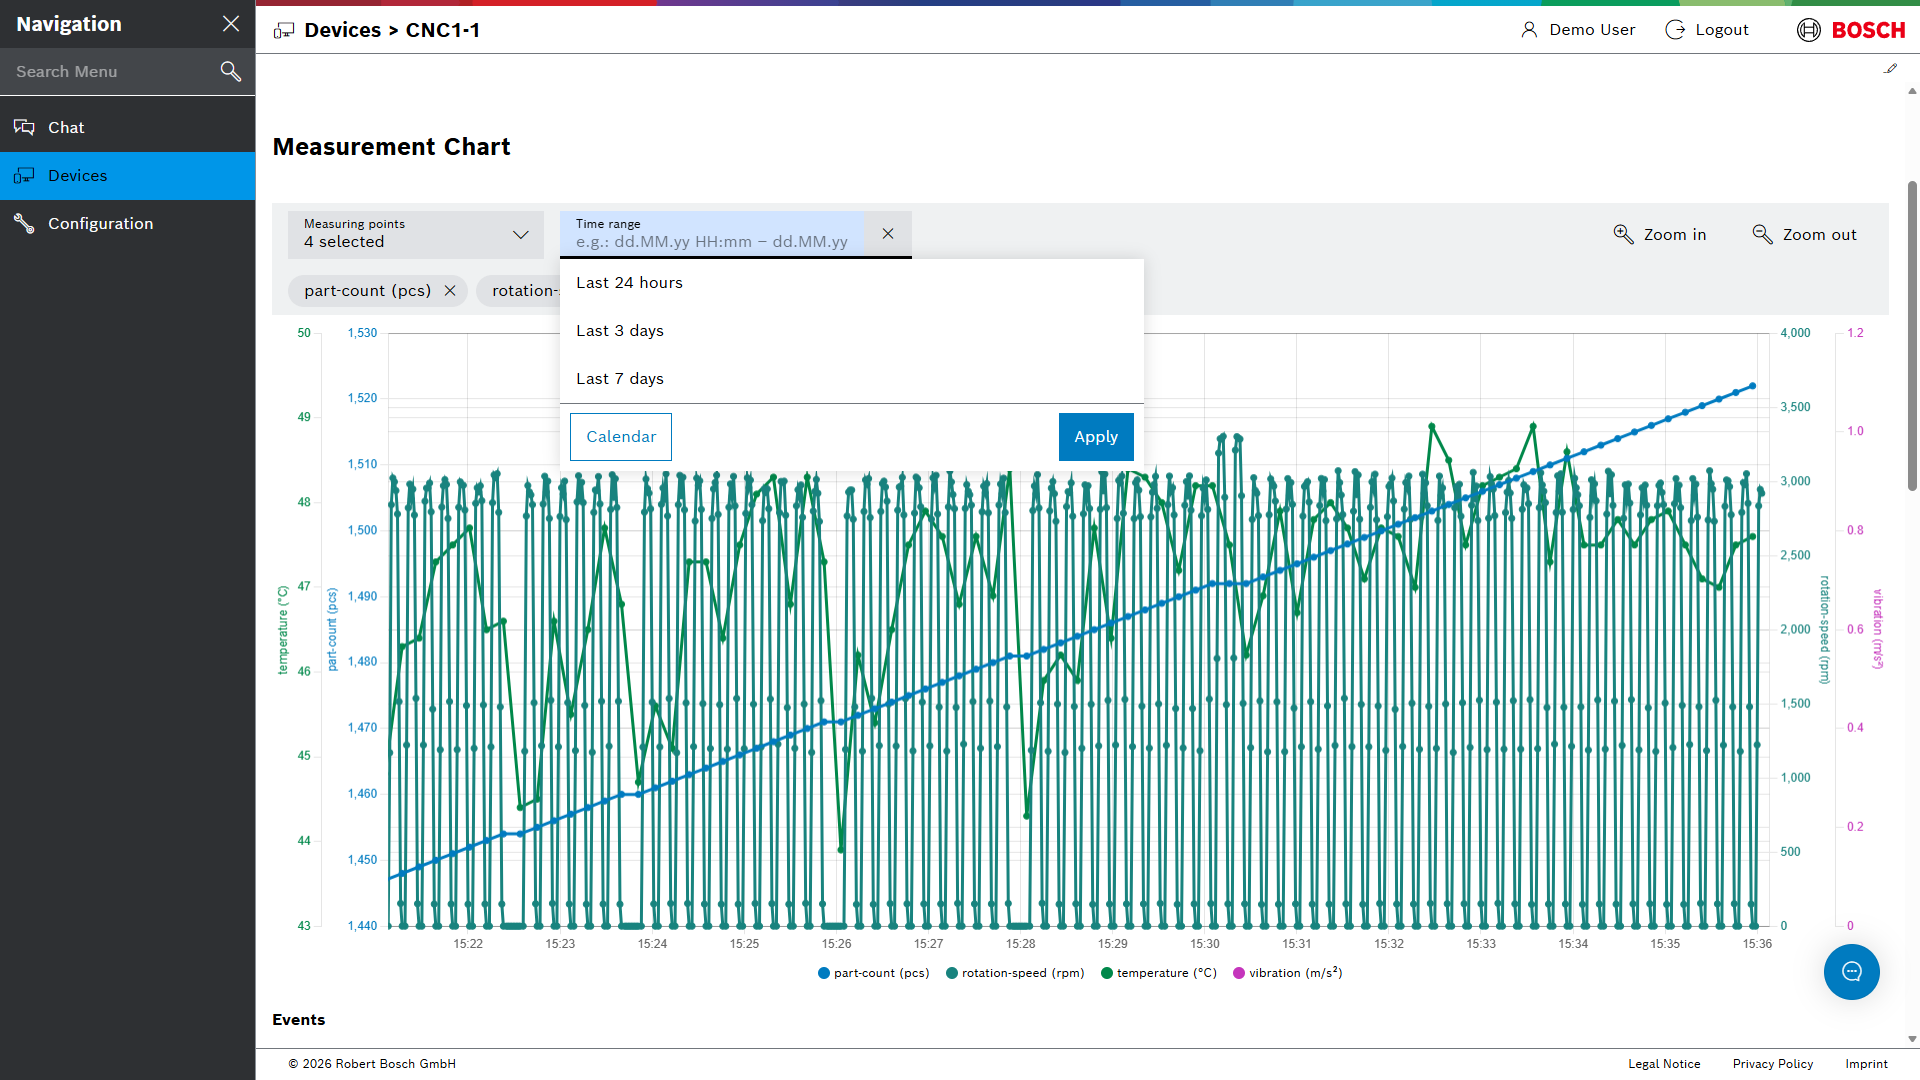Remove the part-count (pcs) chip

click(x=450, y=291)
